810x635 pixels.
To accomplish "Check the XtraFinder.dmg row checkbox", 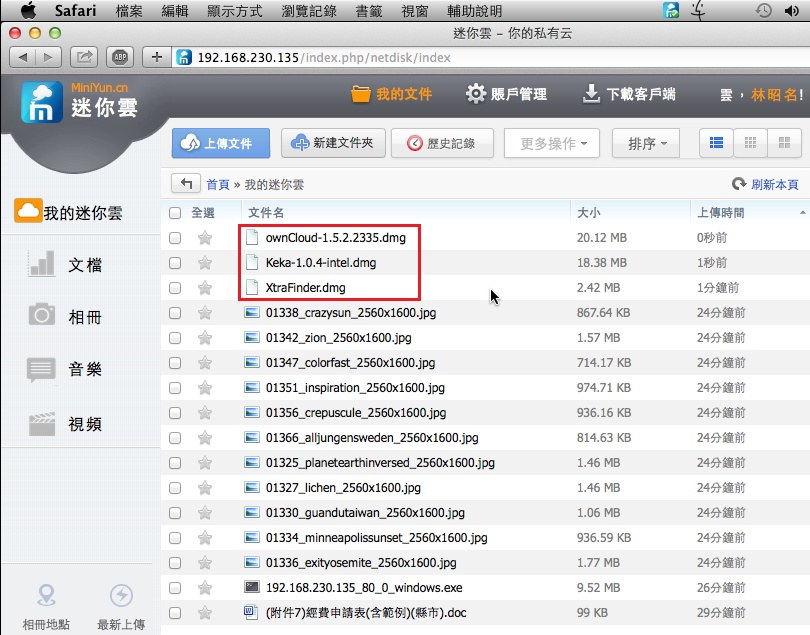I will pyautogui.click(x=175, y=287).
